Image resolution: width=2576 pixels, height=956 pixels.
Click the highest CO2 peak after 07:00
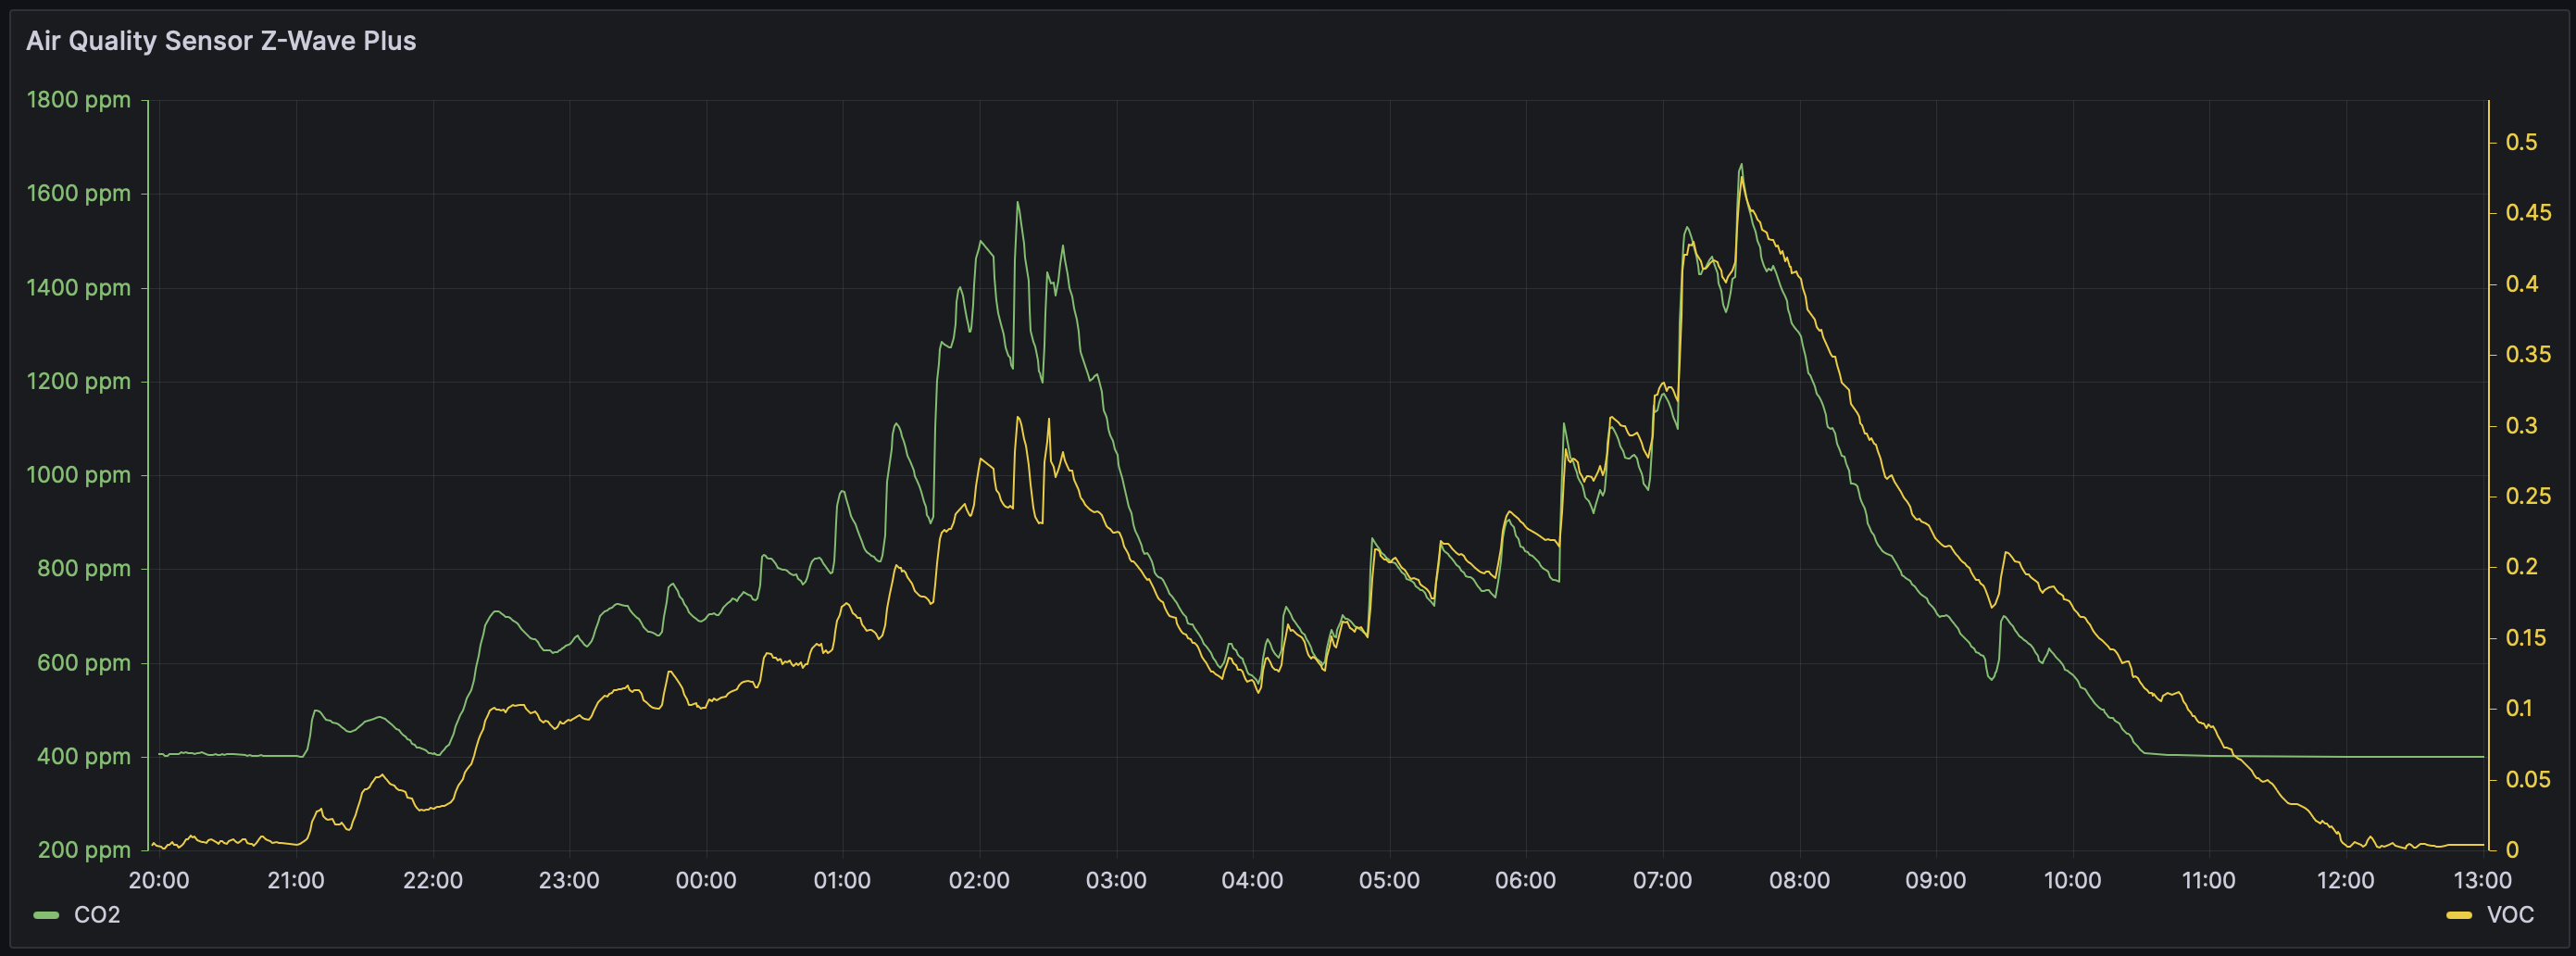pos(1741,165)
